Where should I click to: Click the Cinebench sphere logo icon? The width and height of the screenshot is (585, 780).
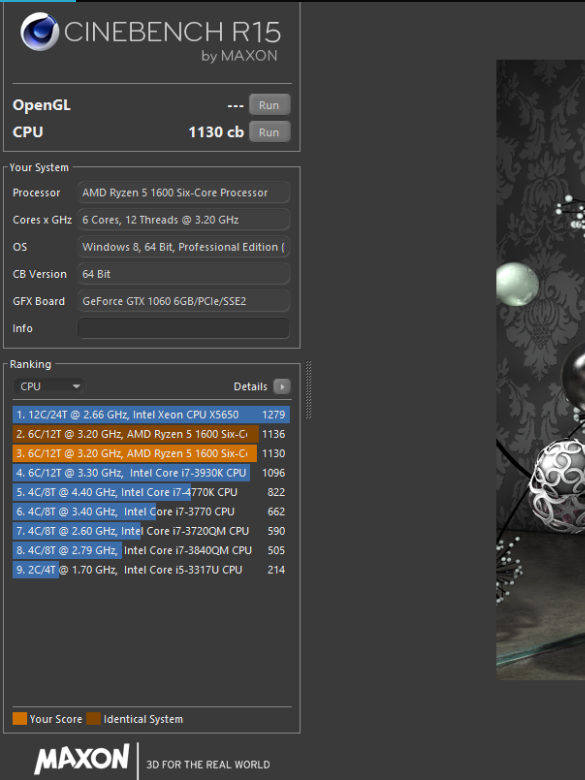[40, 31]
